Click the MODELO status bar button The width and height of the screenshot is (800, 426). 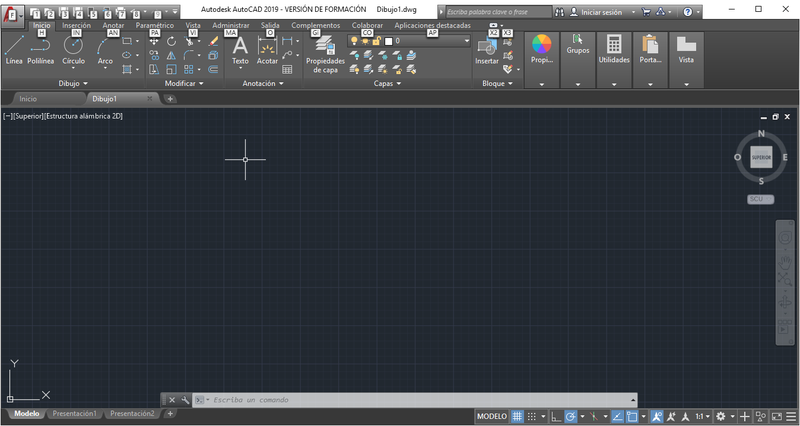tap(491, 416)
